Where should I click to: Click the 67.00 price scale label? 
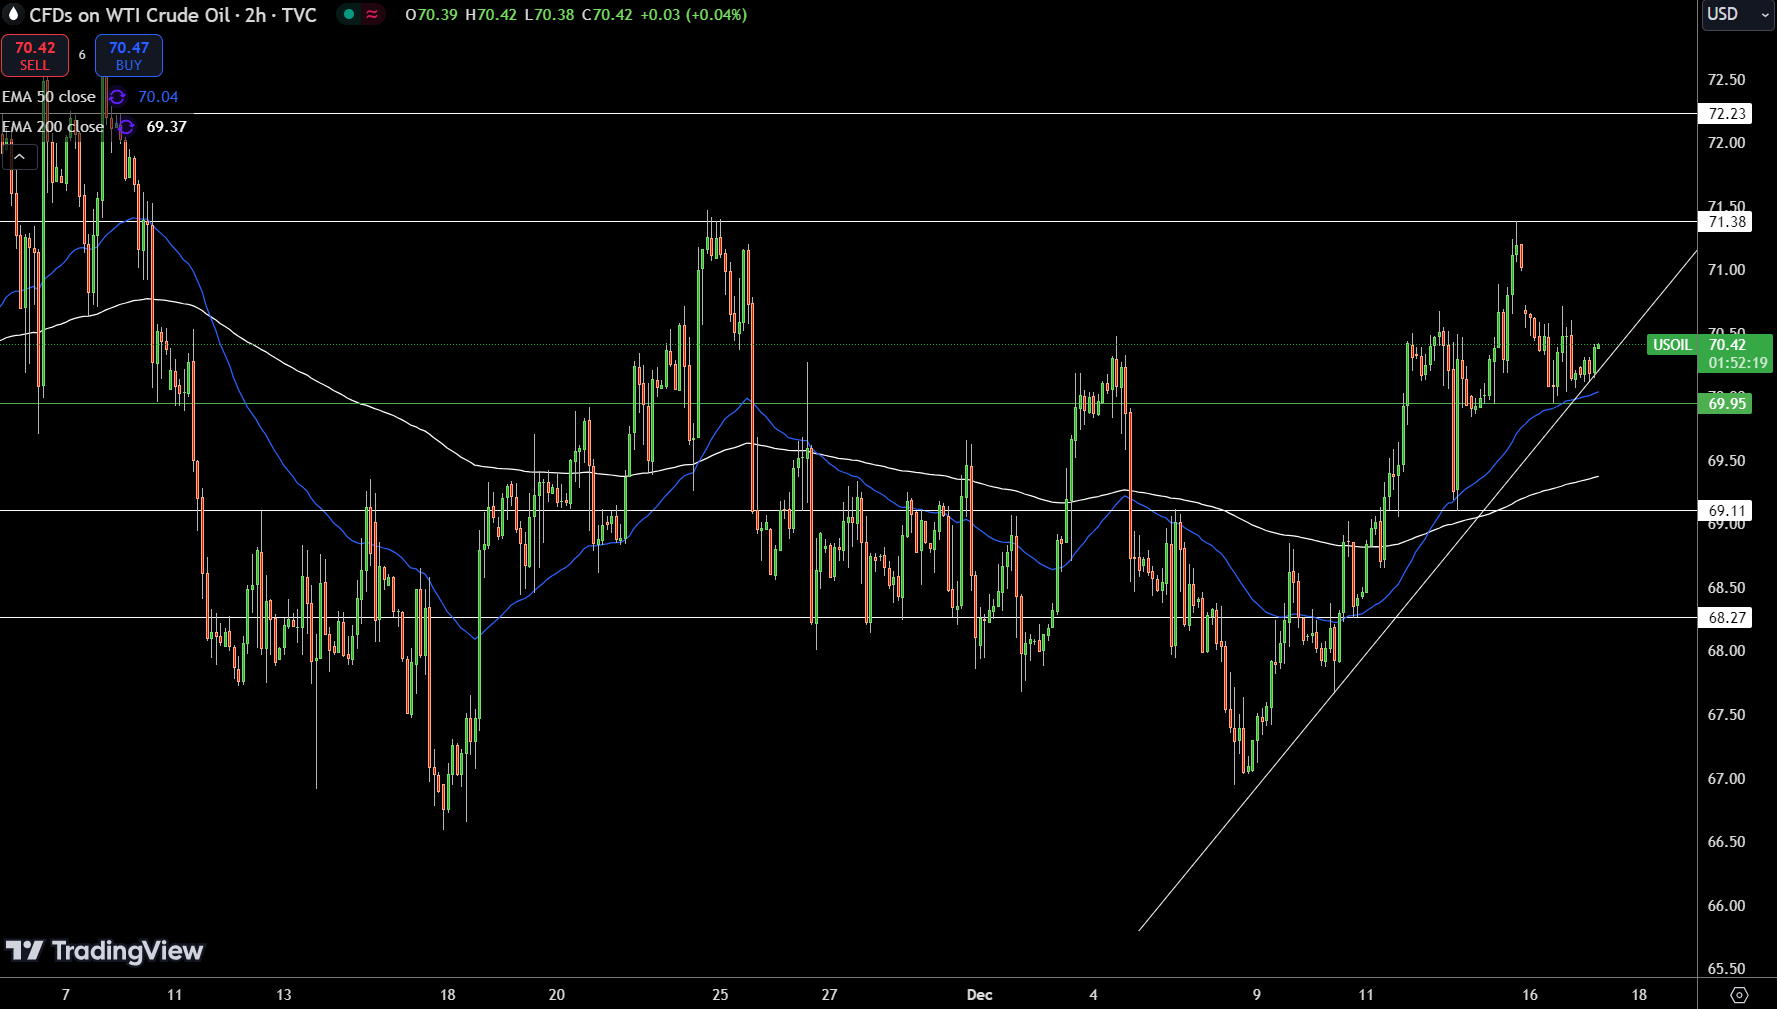tap(1726, 779)
